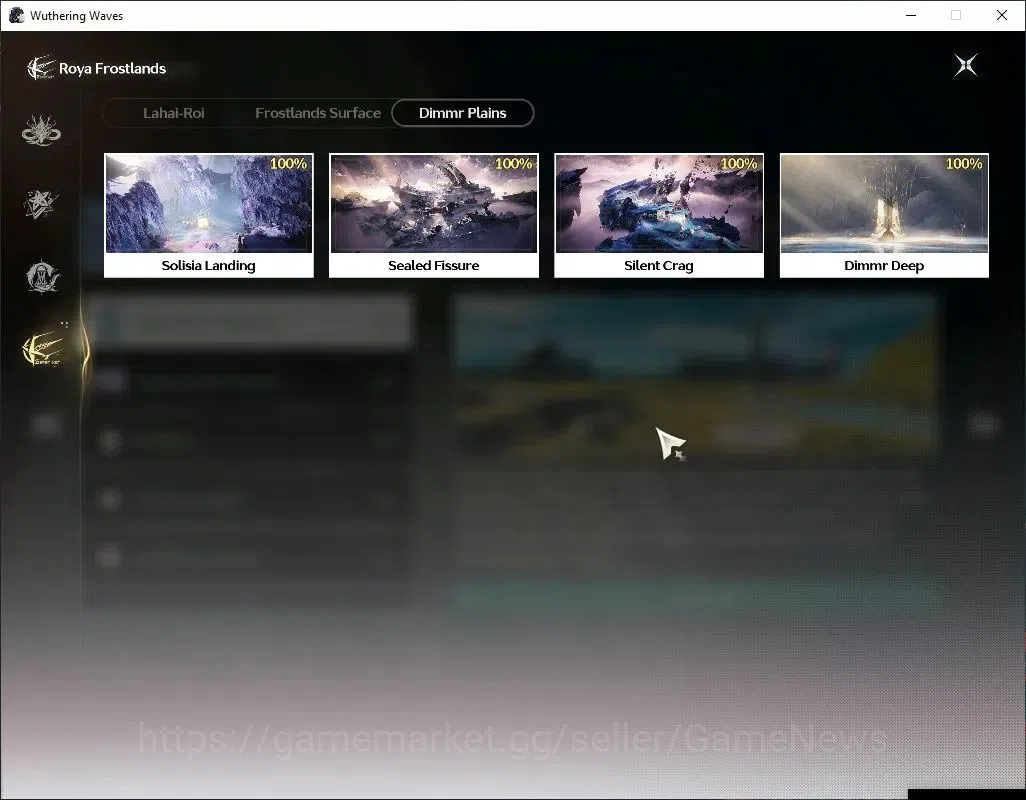
Task: Open the Silent Crag area card
Action: (x=659, y=215)
